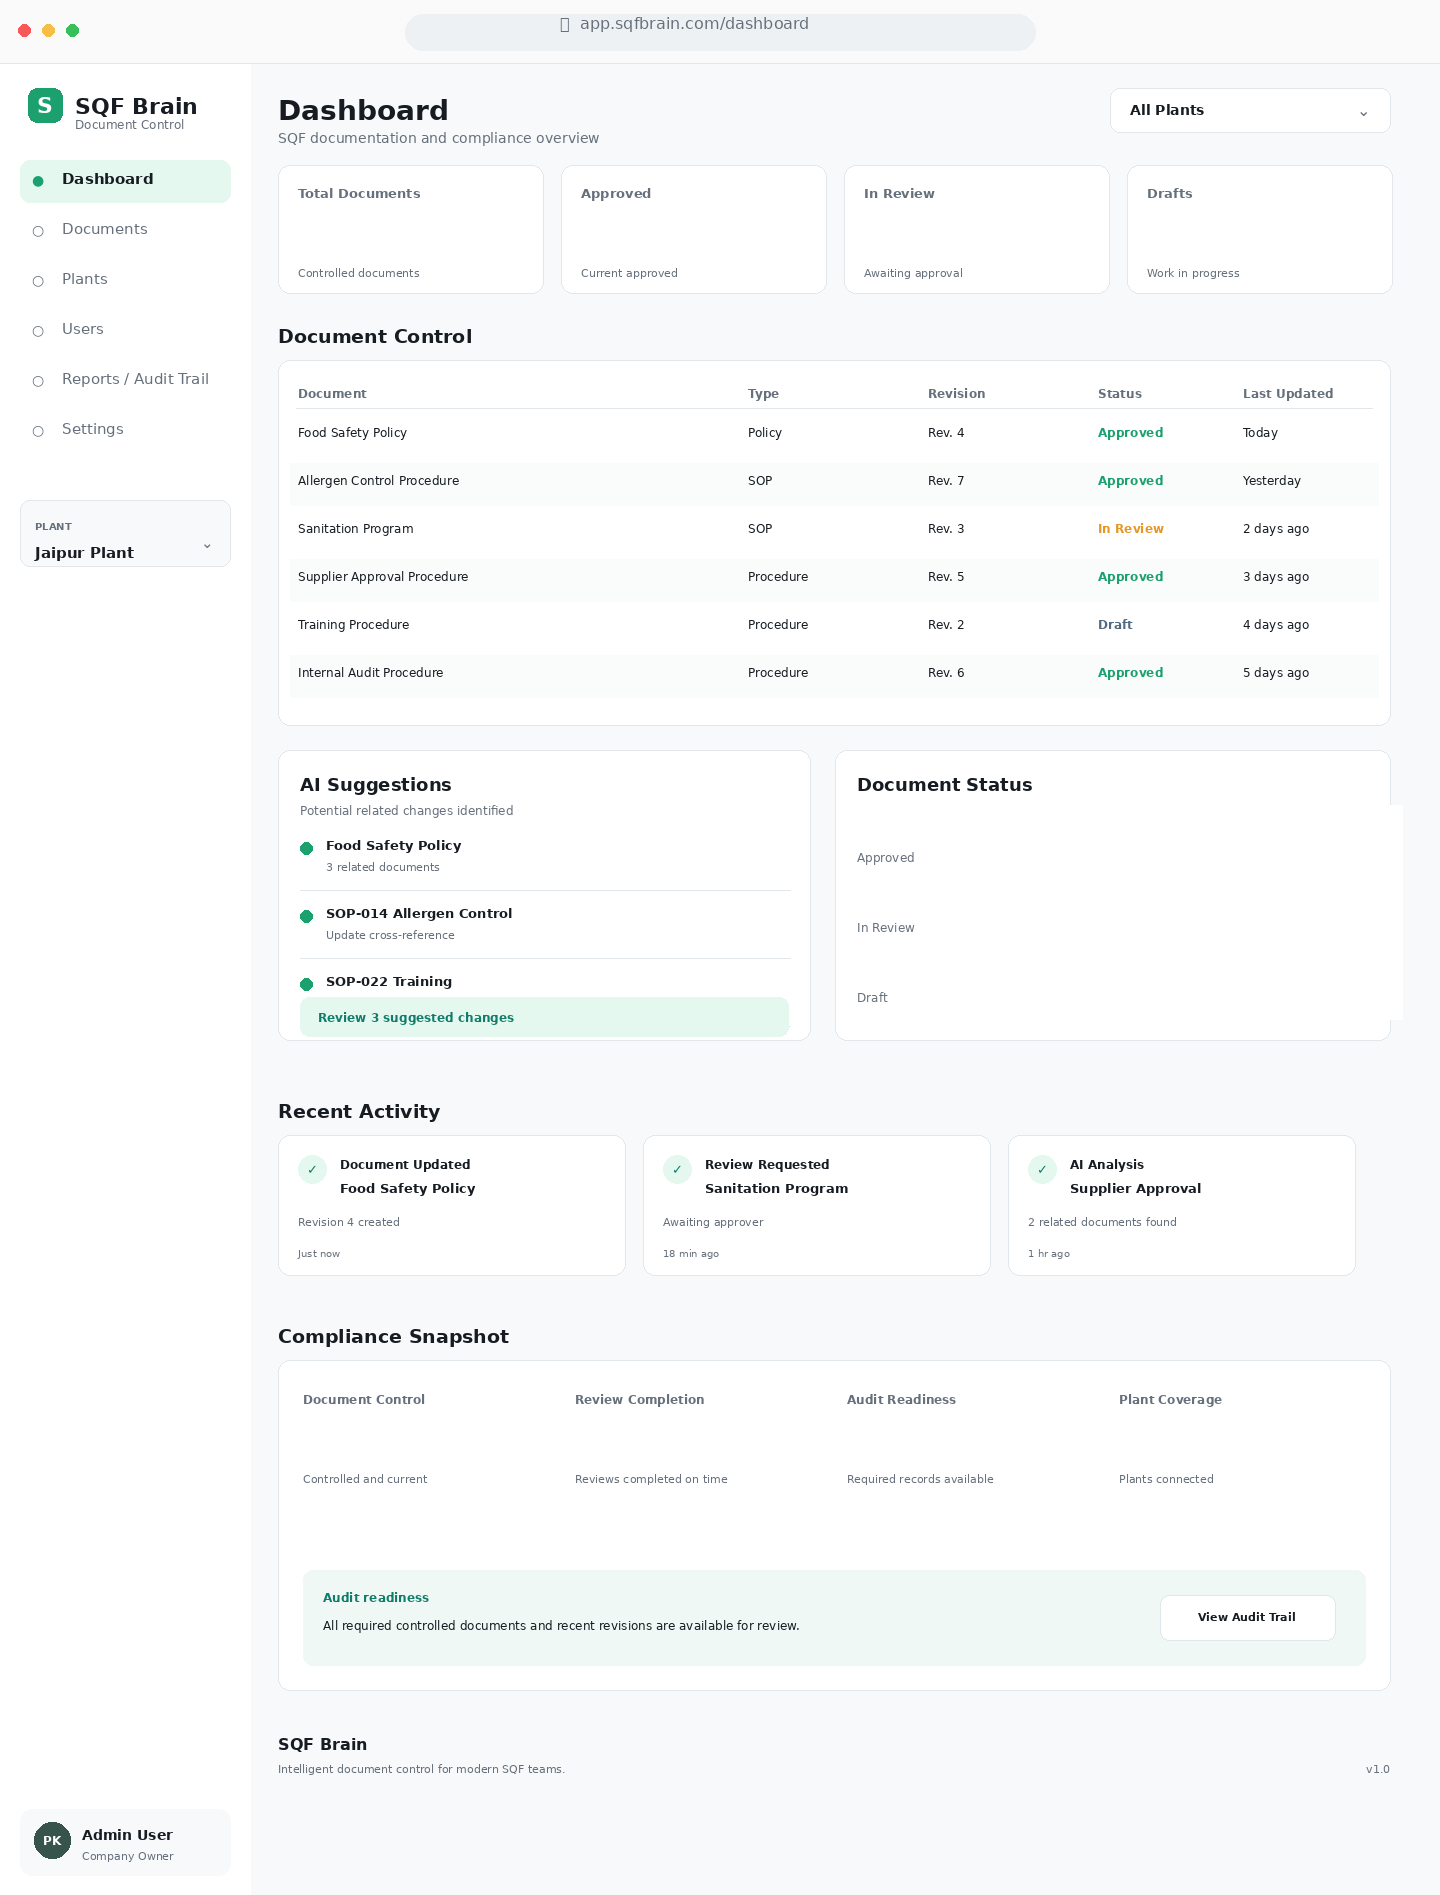Click the browser address bar
This screenshot has width=1440, height=1895.
tap(720, 31)
